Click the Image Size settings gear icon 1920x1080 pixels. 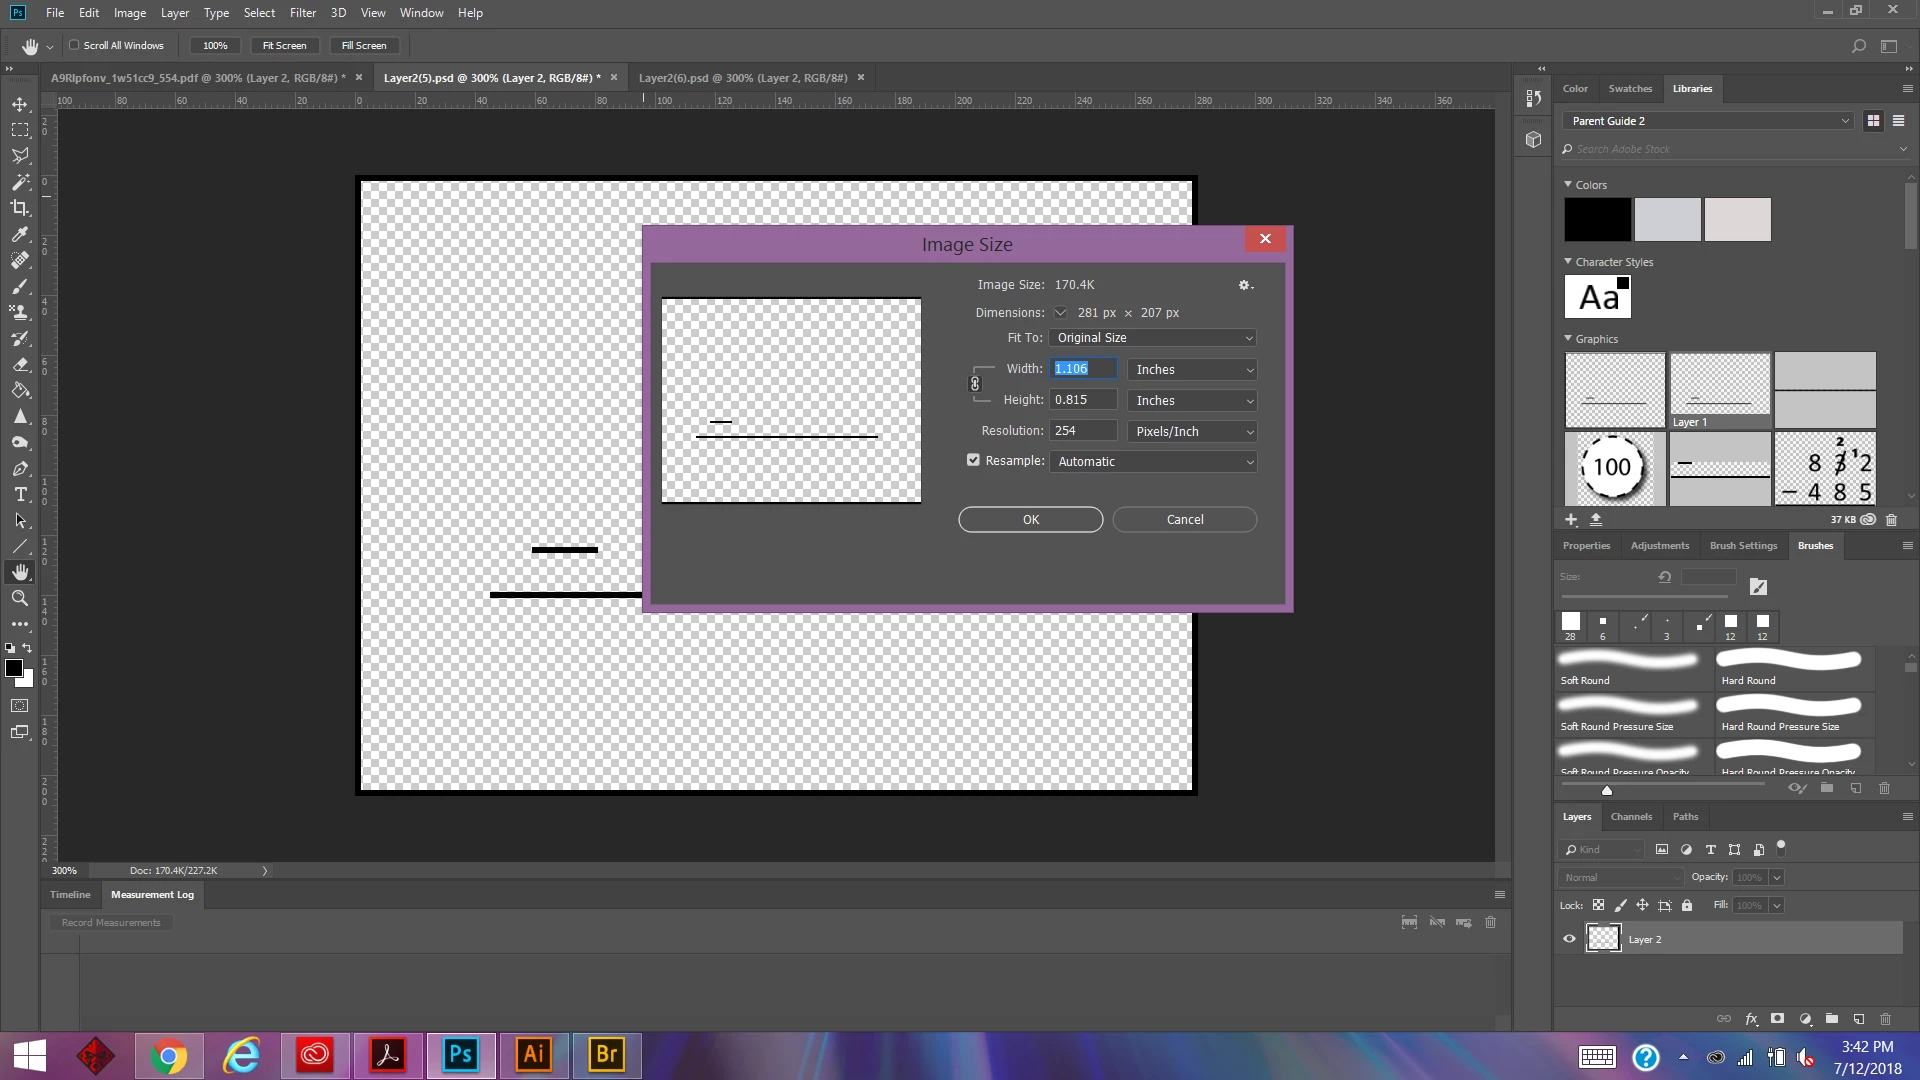(1244, 285)
